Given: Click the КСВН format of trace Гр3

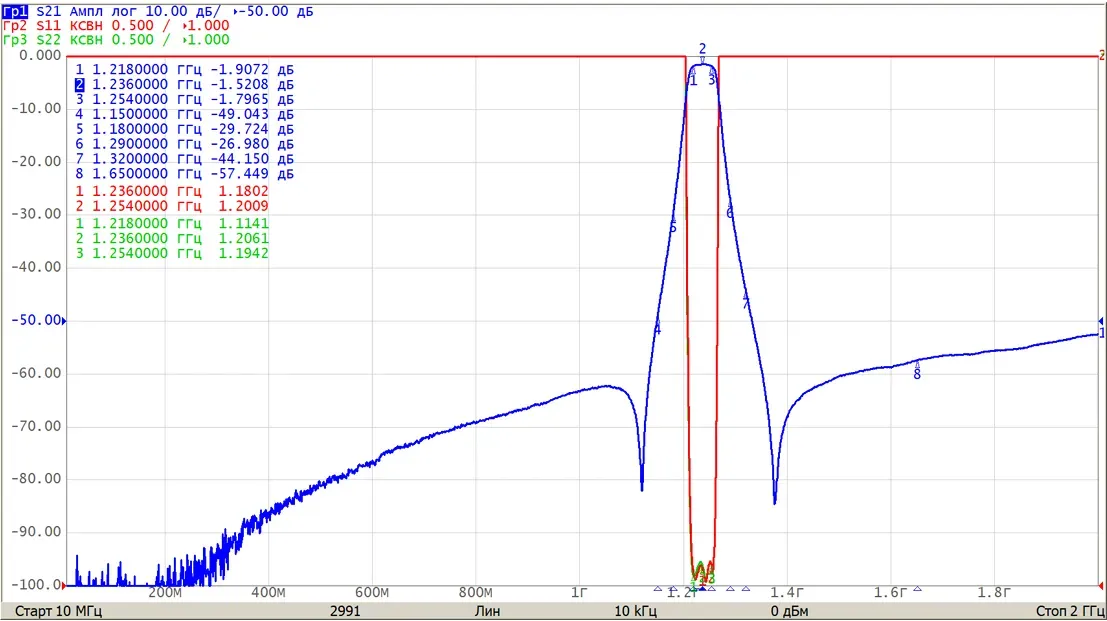Looking at the screenshot, I should (x=86, y=40).
